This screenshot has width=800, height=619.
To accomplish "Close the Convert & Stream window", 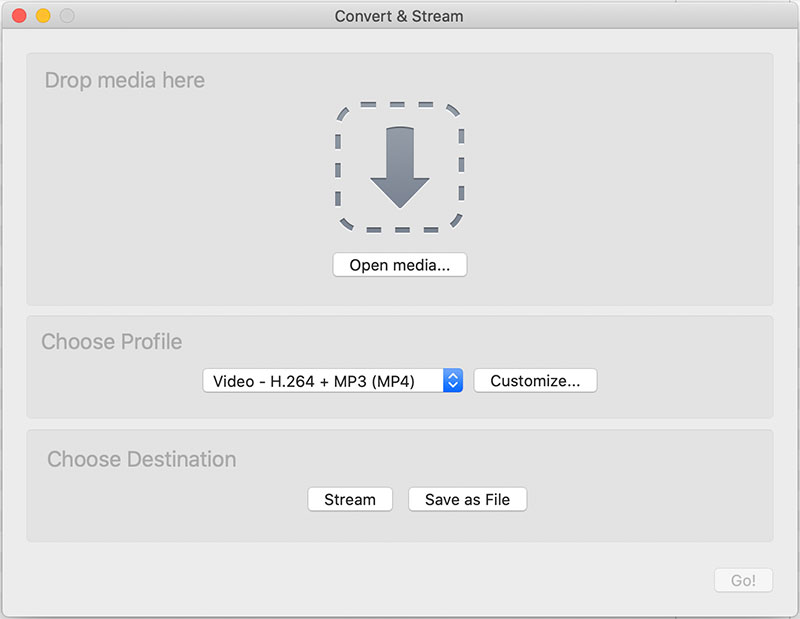I will click(19, 16).
